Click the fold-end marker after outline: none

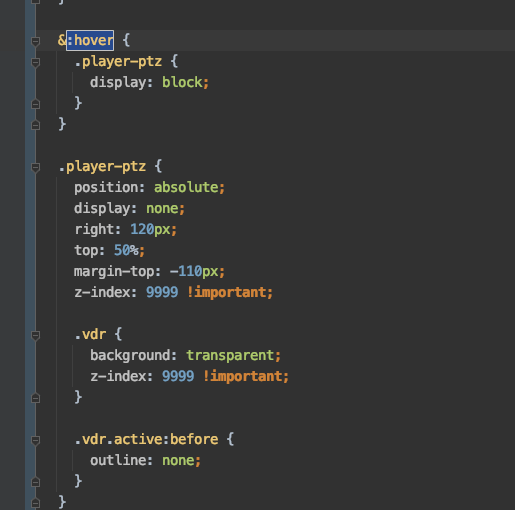coord(35,482)
